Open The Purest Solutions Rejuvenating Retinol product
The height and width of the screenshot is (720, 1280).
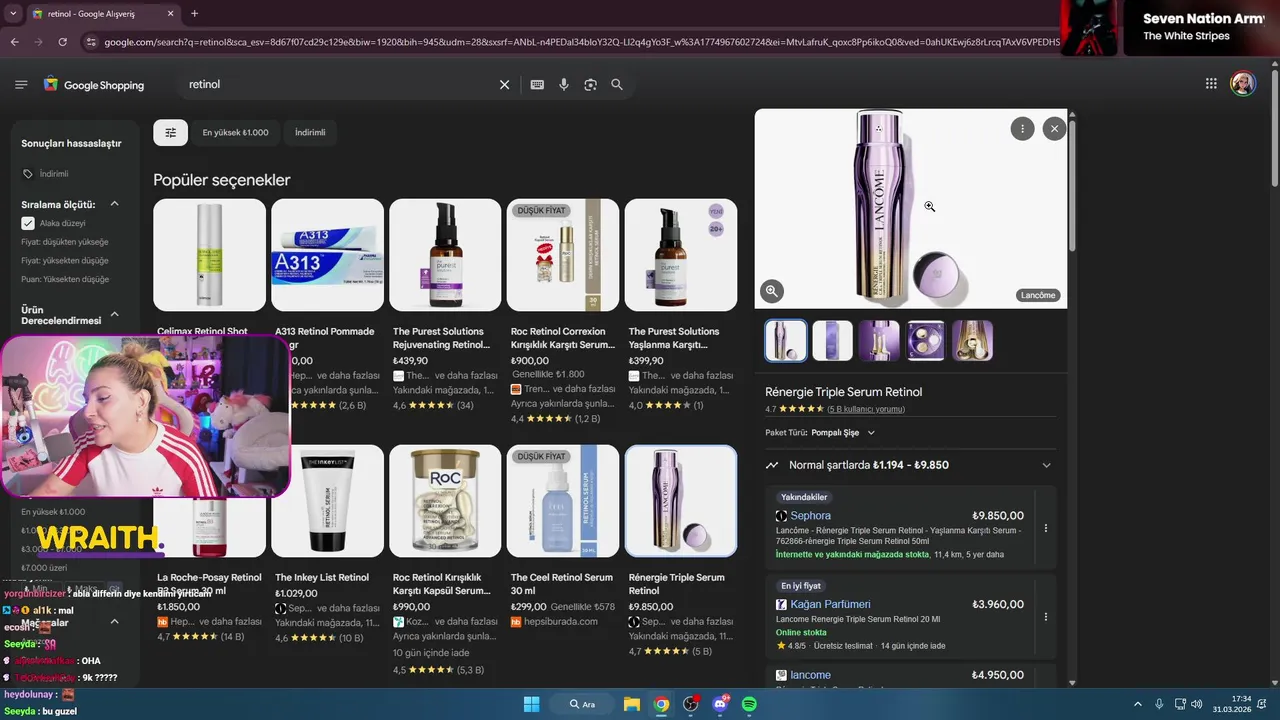pos(445,305)
